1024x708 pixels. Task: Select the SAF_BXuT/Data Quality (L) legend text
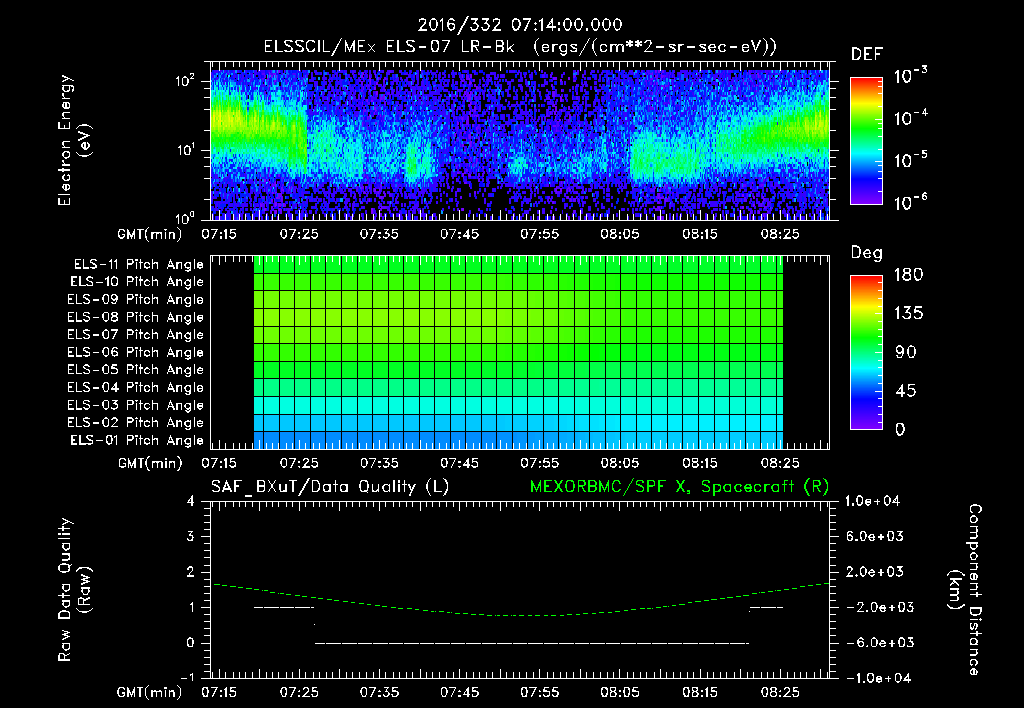pyautogui.click(x=330, y=487)
